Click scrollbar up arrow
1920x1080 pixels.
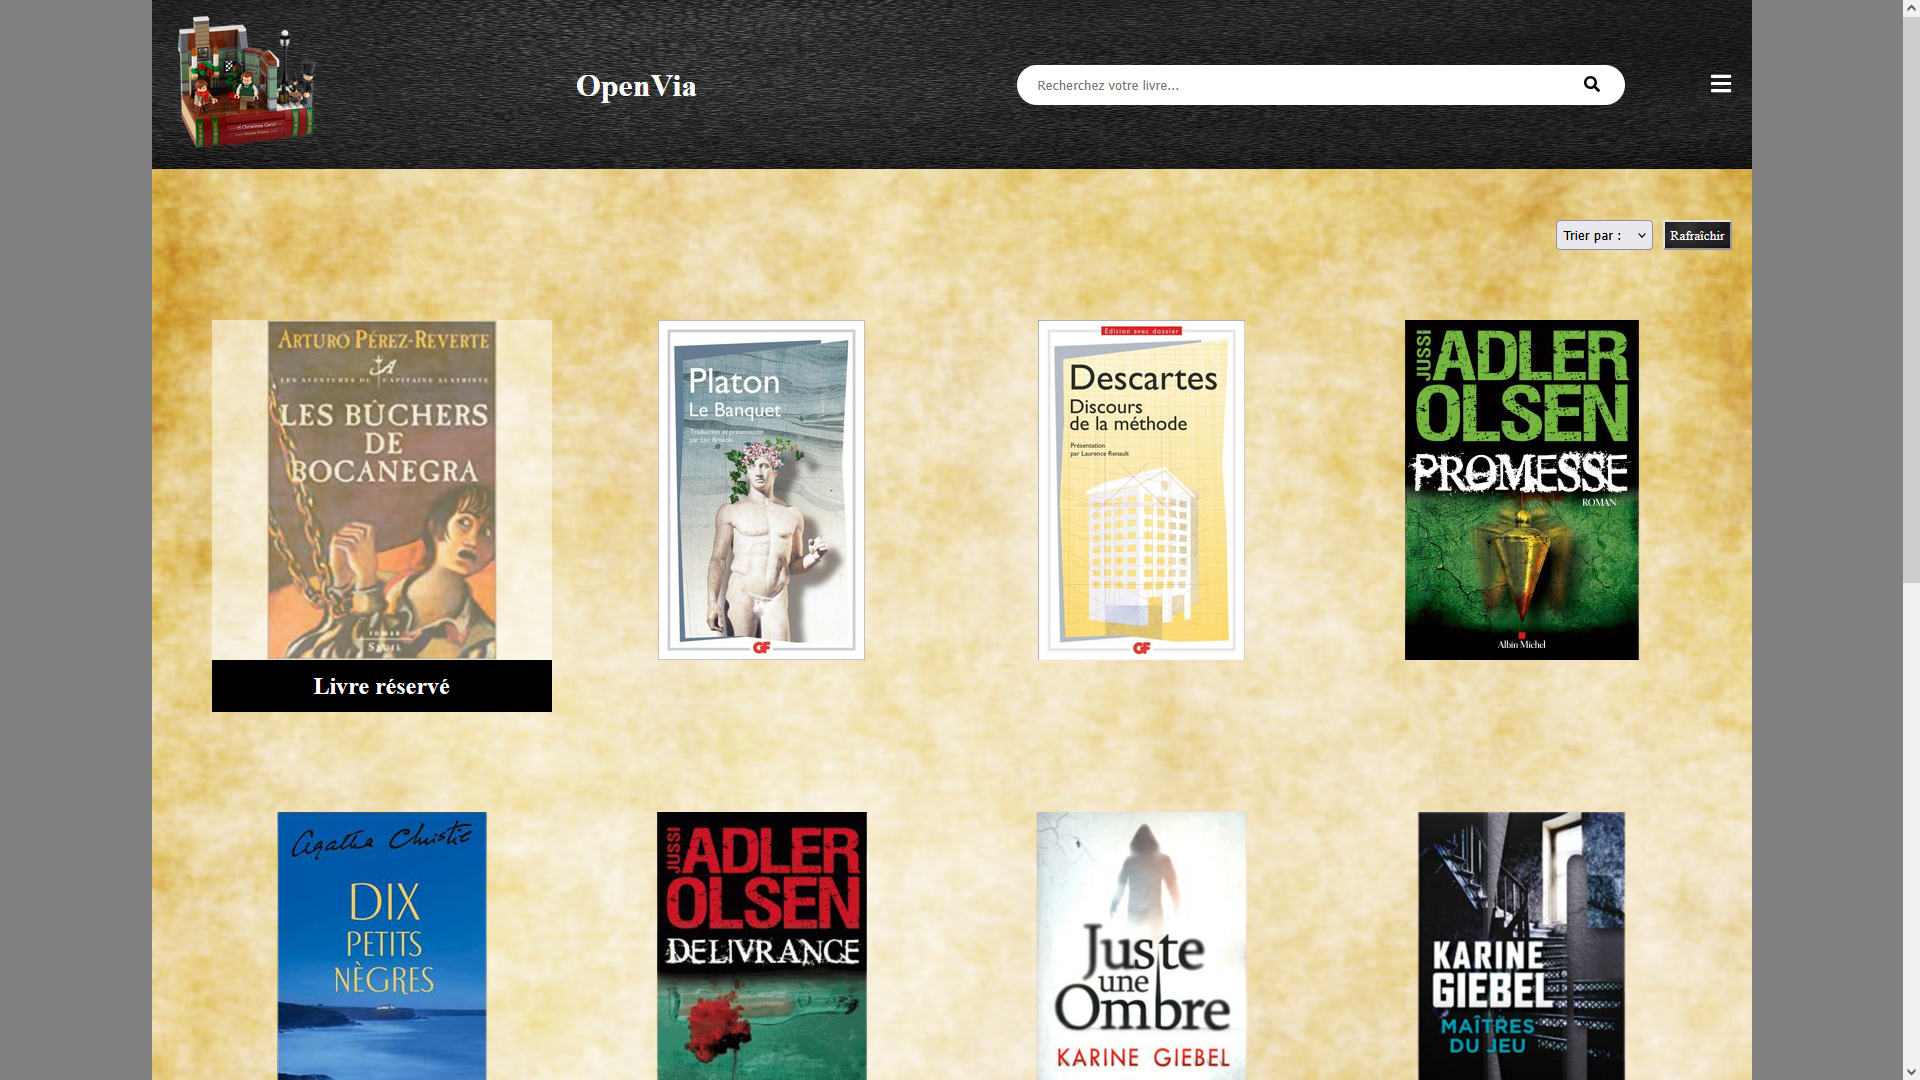coord(1911,8)
